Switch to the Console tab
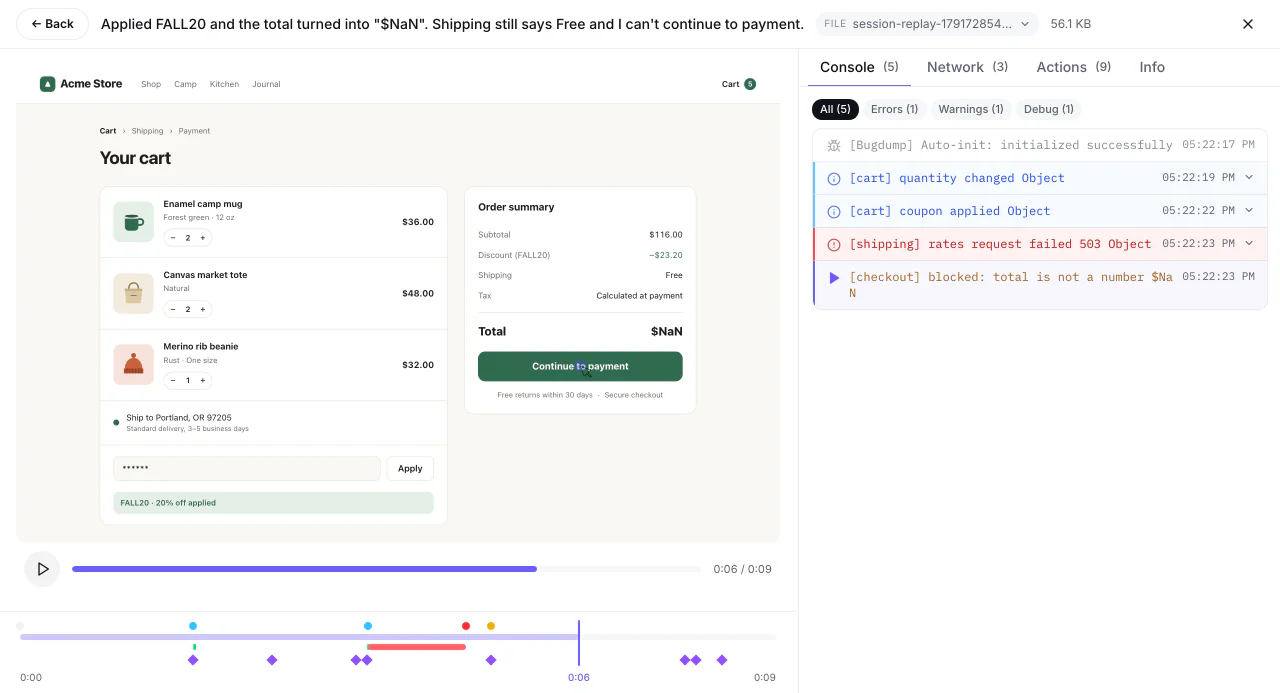The width and height of the screenshot is (1280, 693). tap(859, 67)
